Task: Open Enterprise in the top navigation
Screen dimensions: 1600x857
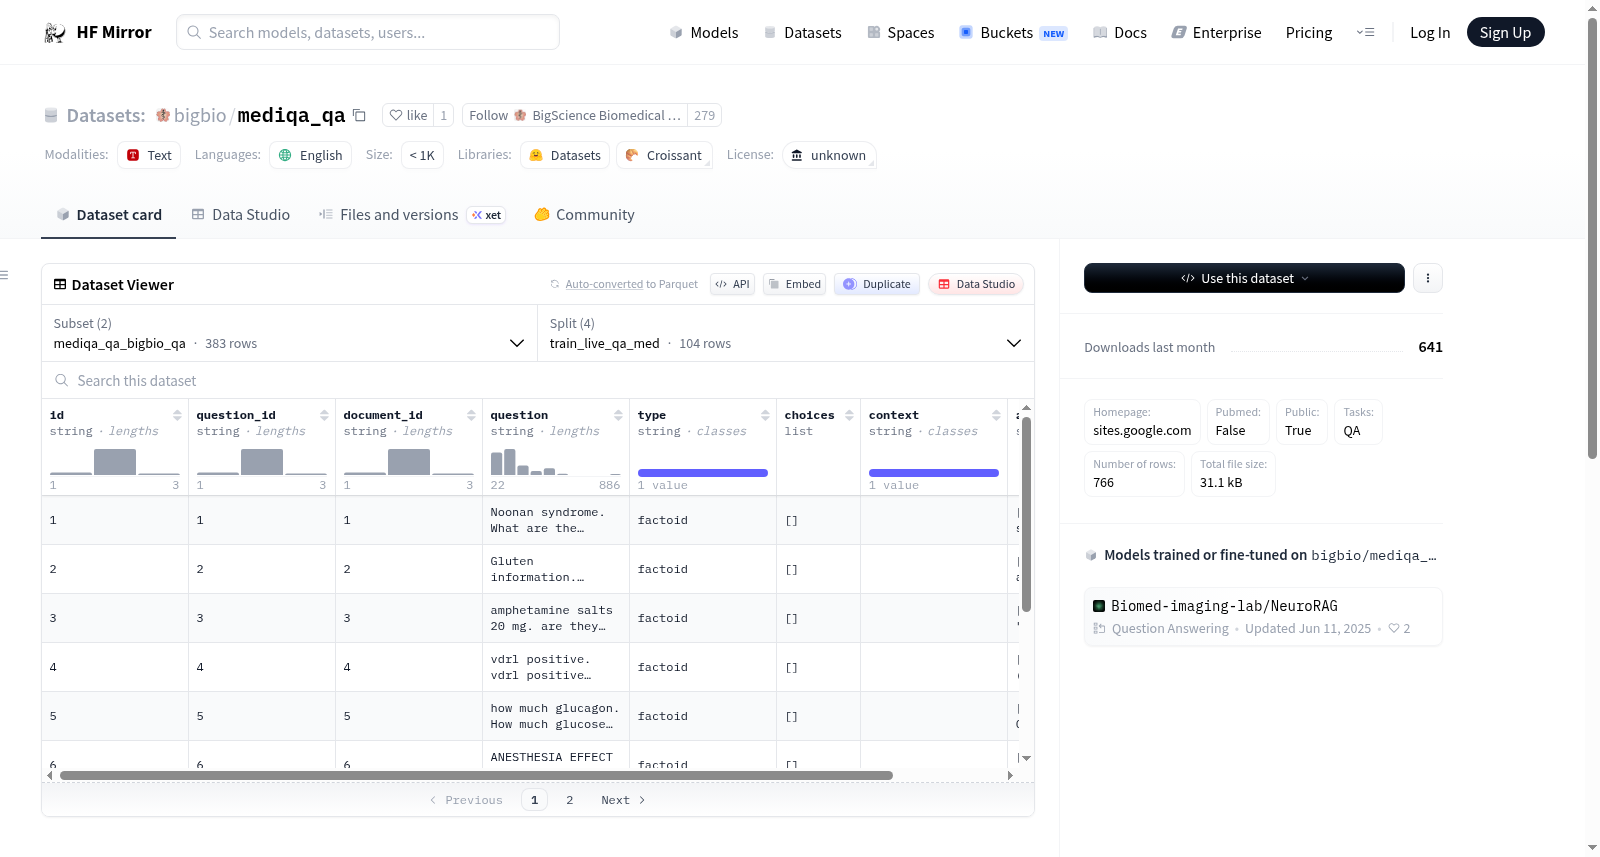Action: pos(1216,33)
